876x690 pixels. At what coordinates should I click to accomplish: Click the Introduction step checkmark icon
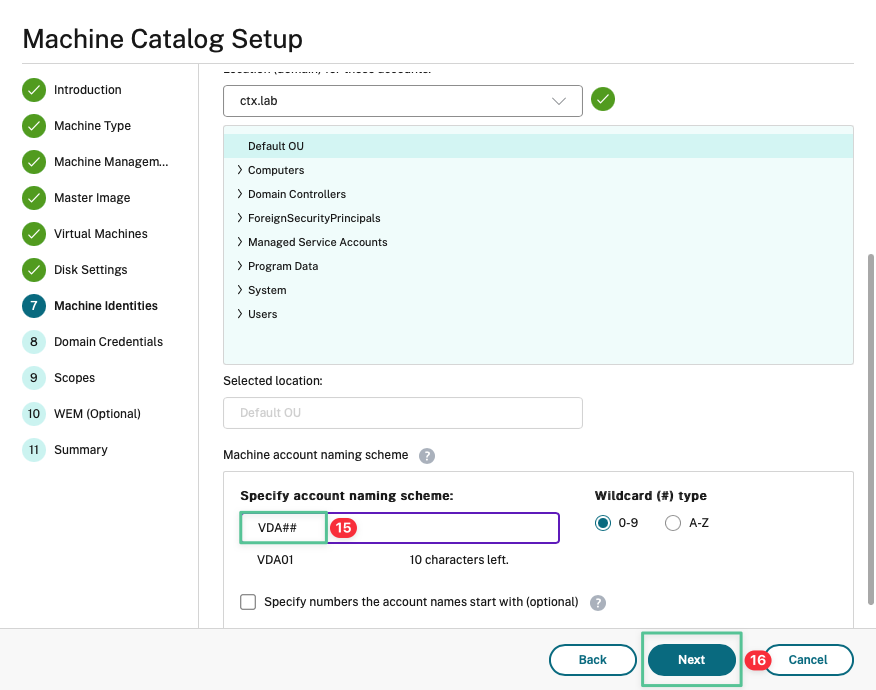click(x=34, y=90)
